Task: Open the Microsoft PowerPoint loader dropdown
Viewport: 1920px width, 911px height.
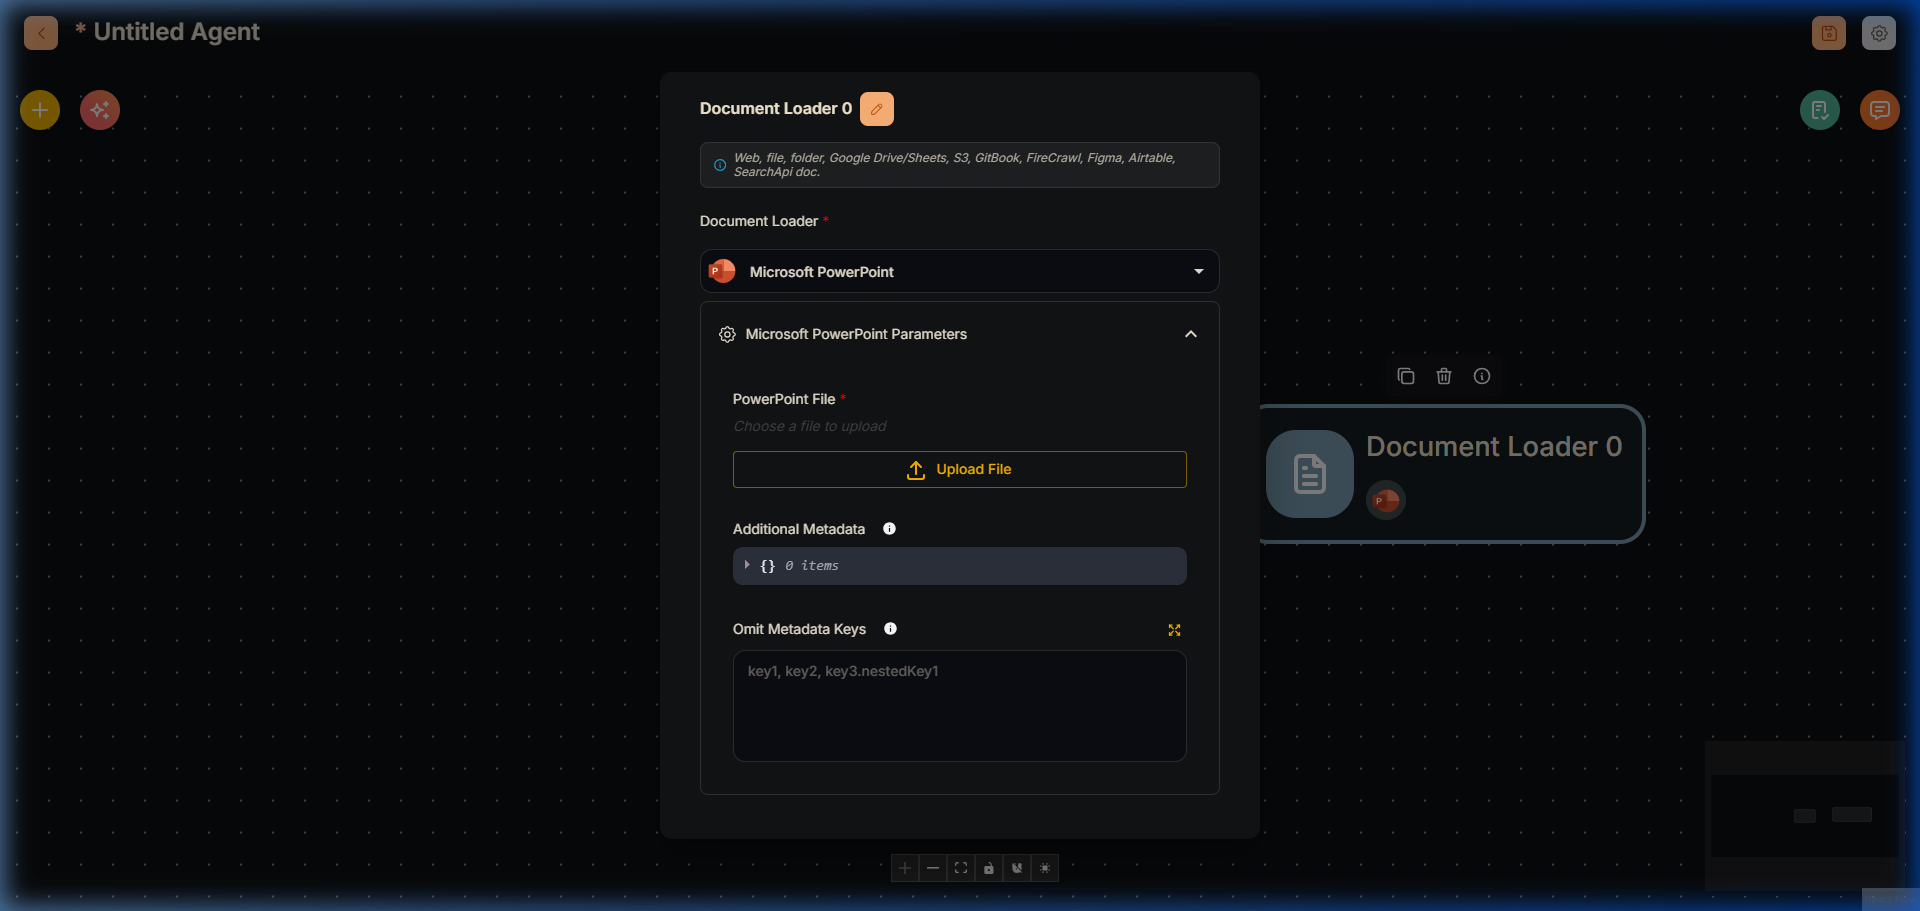Action: point(960,272)
